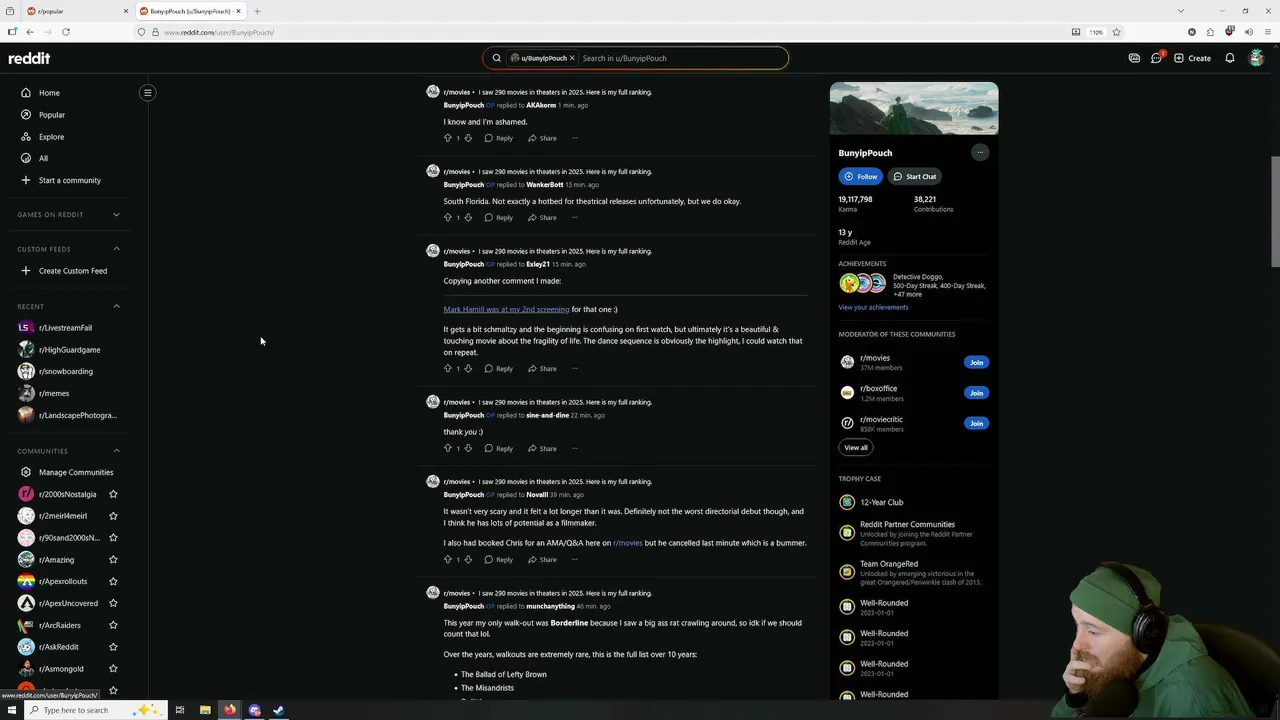Open r/snowboarding from Recent
Screen dimensions: 1280x720
68,372
